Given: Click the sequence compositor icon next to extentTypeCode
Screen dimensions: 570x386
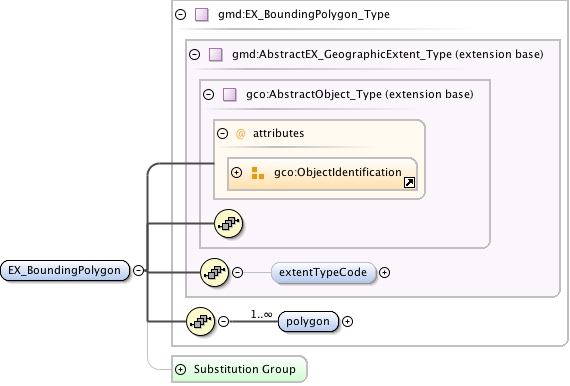Looking at the screenshot, I should pos(214,272).
